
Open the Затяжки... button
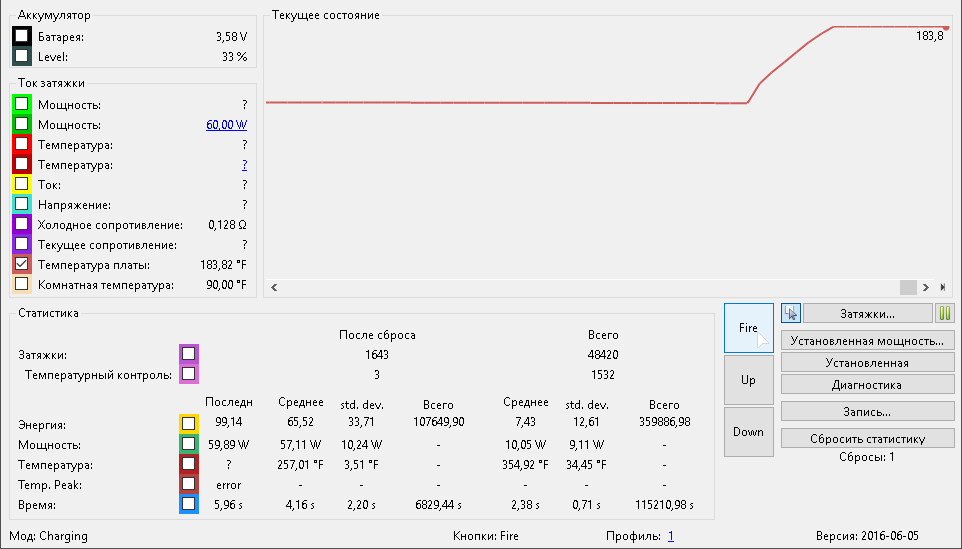867,313
